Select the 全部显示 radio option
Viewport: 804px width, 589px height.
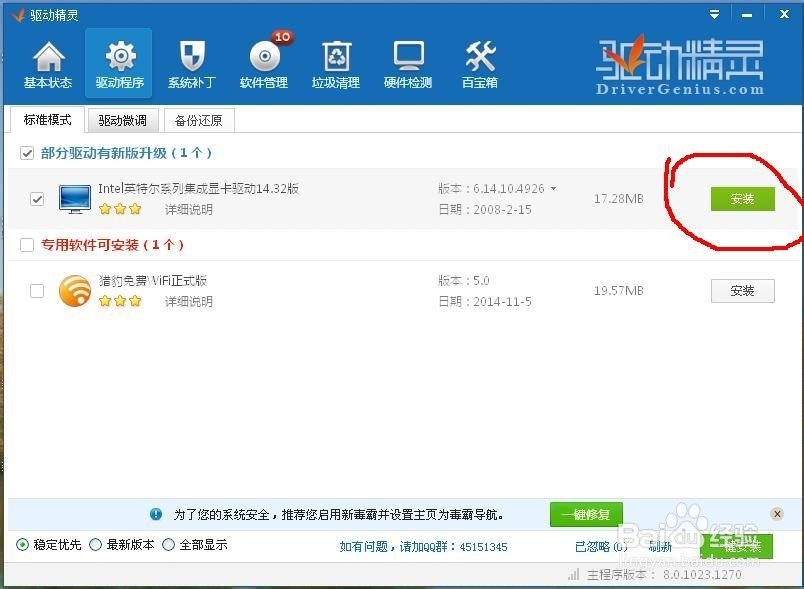click(168, 544)
